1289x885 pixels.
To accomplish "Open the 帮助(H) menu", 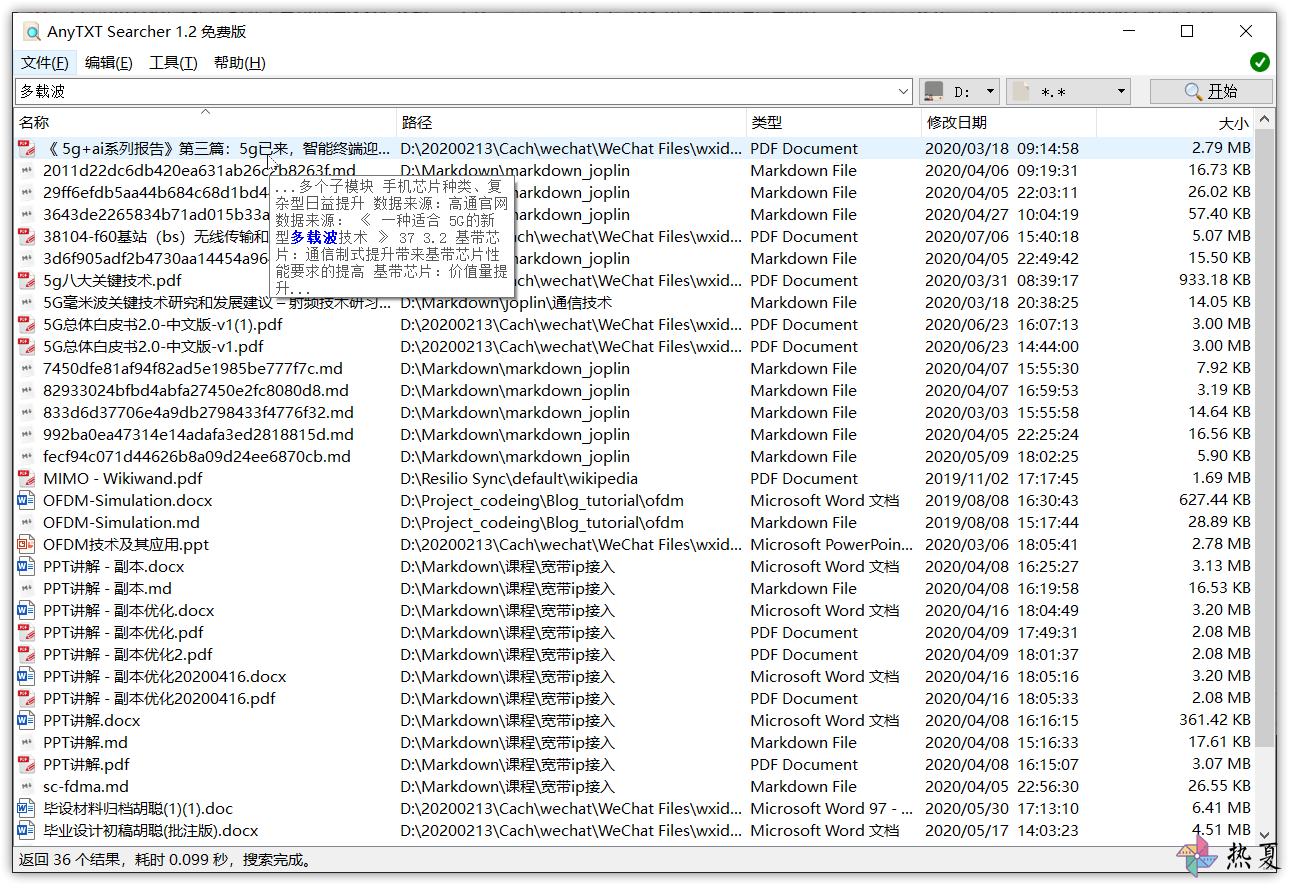I will 240,63.
